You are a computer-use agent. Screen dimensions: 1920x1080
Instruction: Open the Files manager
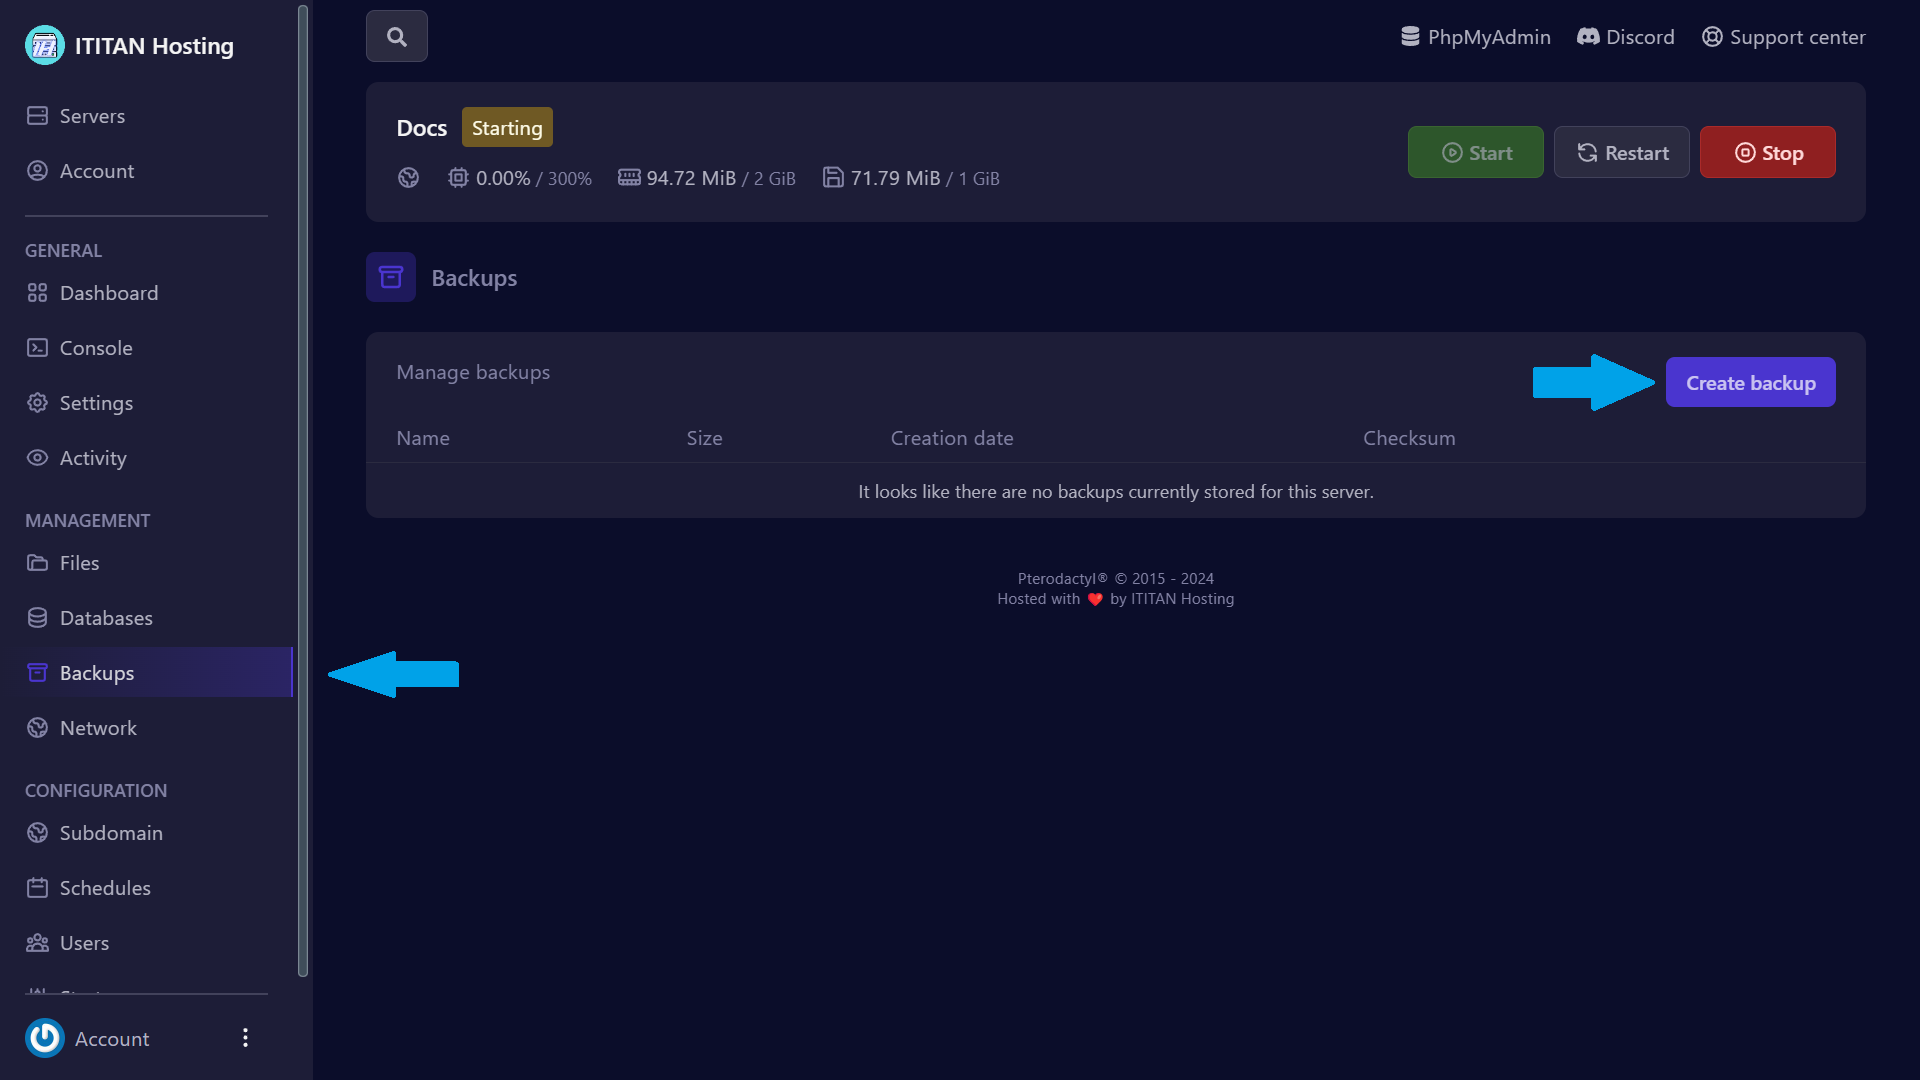[x=79, y=563]
